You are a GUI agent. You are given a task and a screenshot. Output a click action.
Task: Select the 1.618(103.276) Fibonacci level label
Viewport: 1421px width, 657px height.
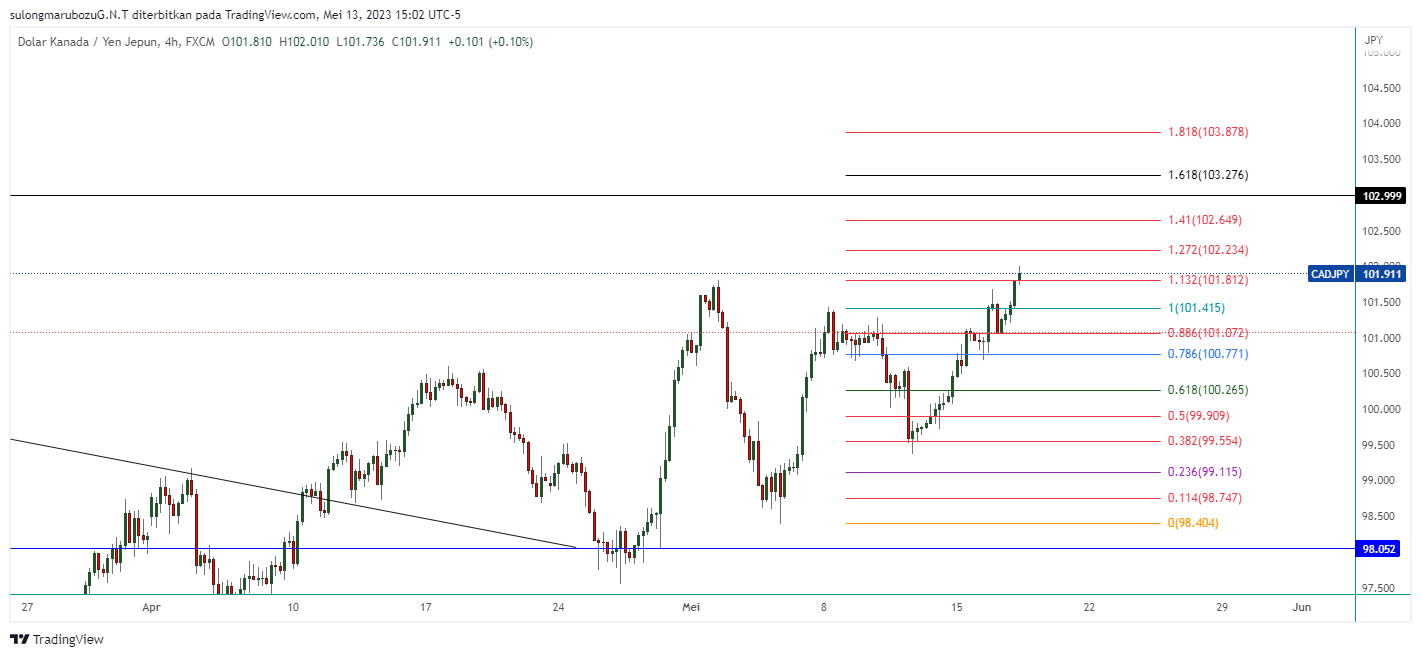tap(1207, 175)
